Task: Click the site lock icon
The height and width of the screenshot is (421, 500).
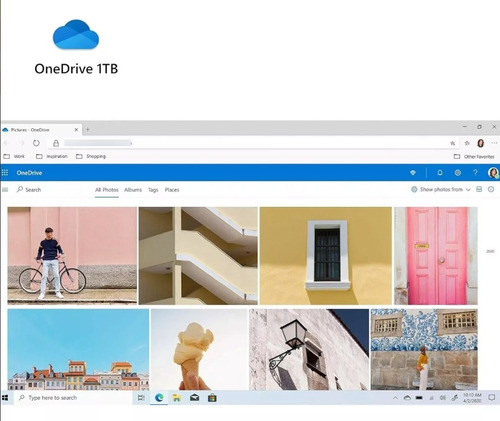Action: pyautogui.click(x=56, y=143)
